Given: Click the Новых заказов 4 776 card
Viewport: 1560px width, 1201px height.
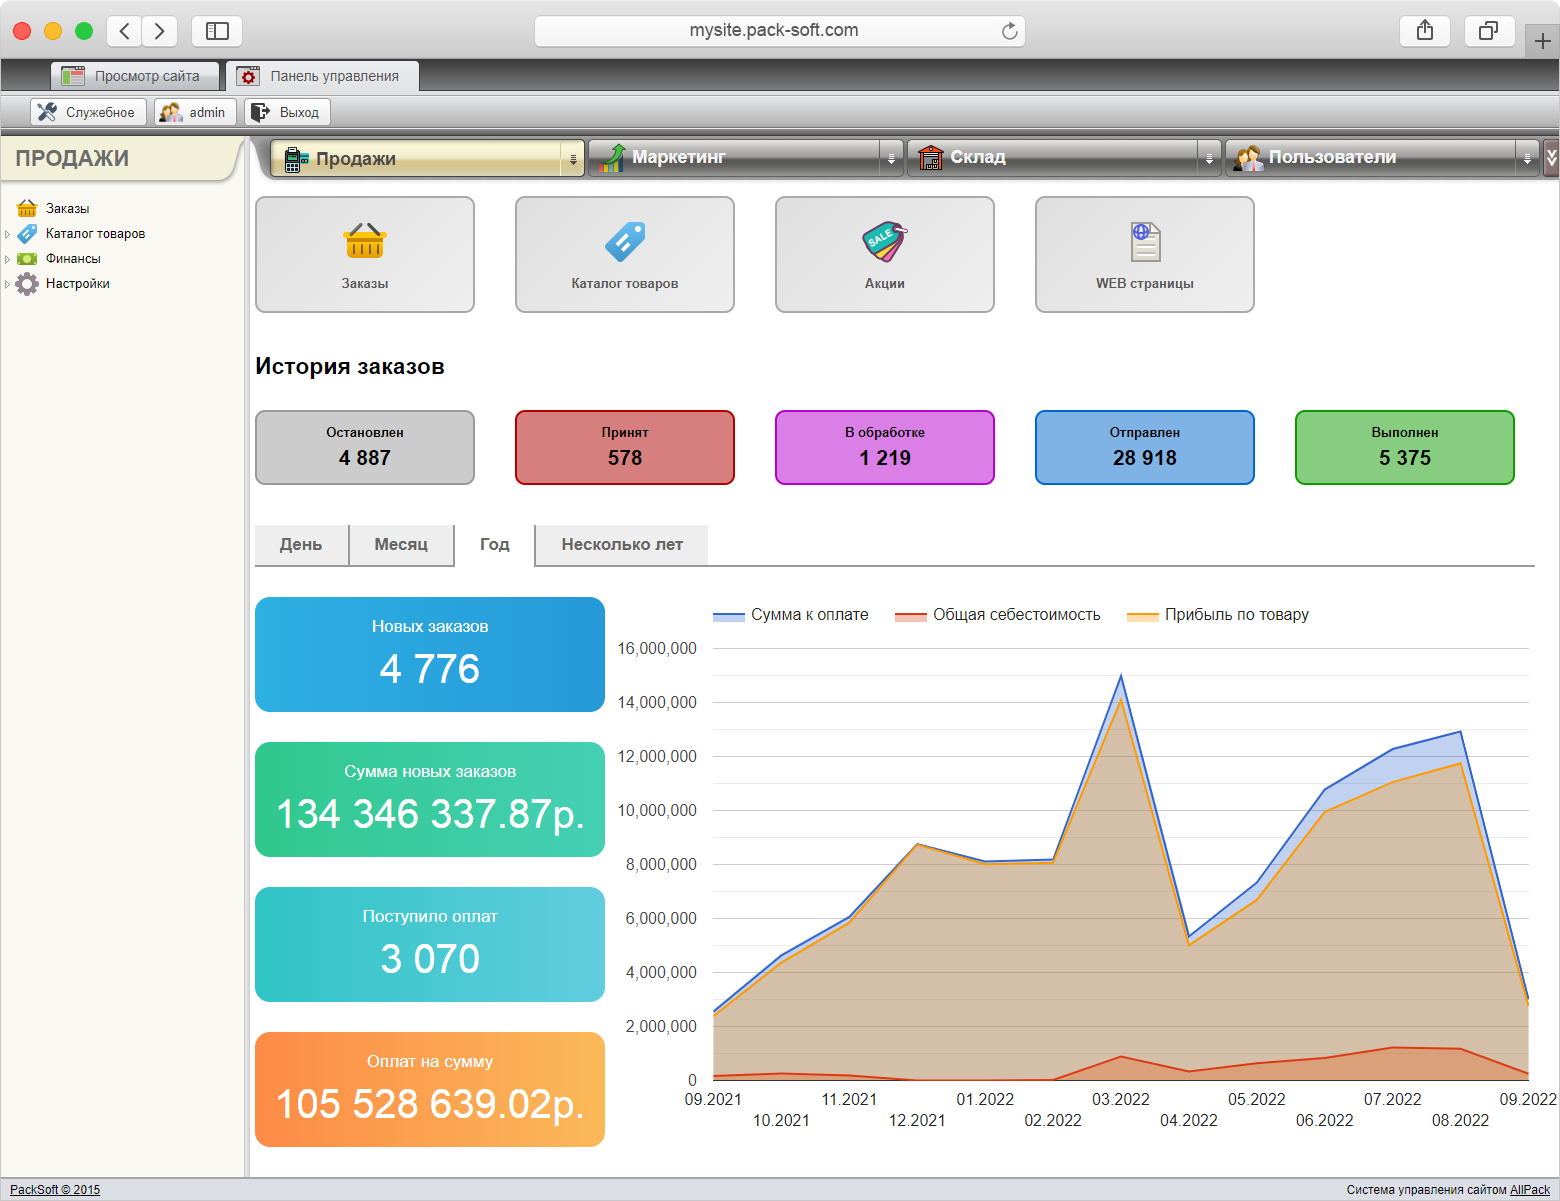Looking at the screenshot, I should pyautogui.click(x=430, y=654).
